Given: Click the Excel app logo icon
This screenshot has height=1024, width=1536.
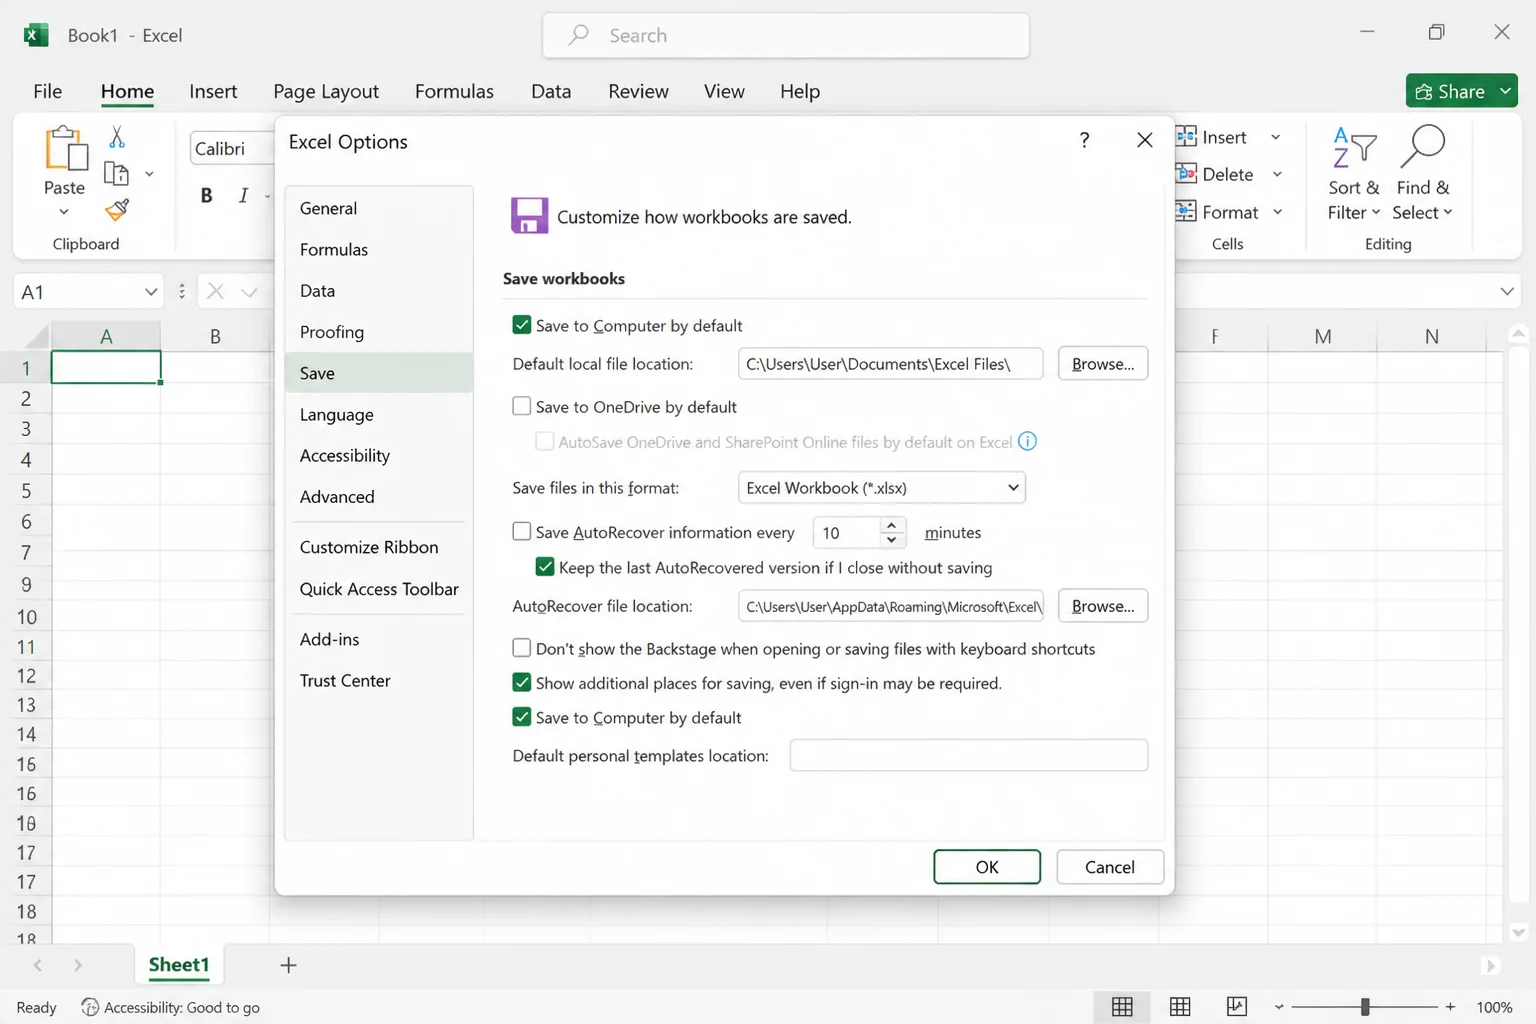Looking at the screenshot, I should [x=36, y=35].
